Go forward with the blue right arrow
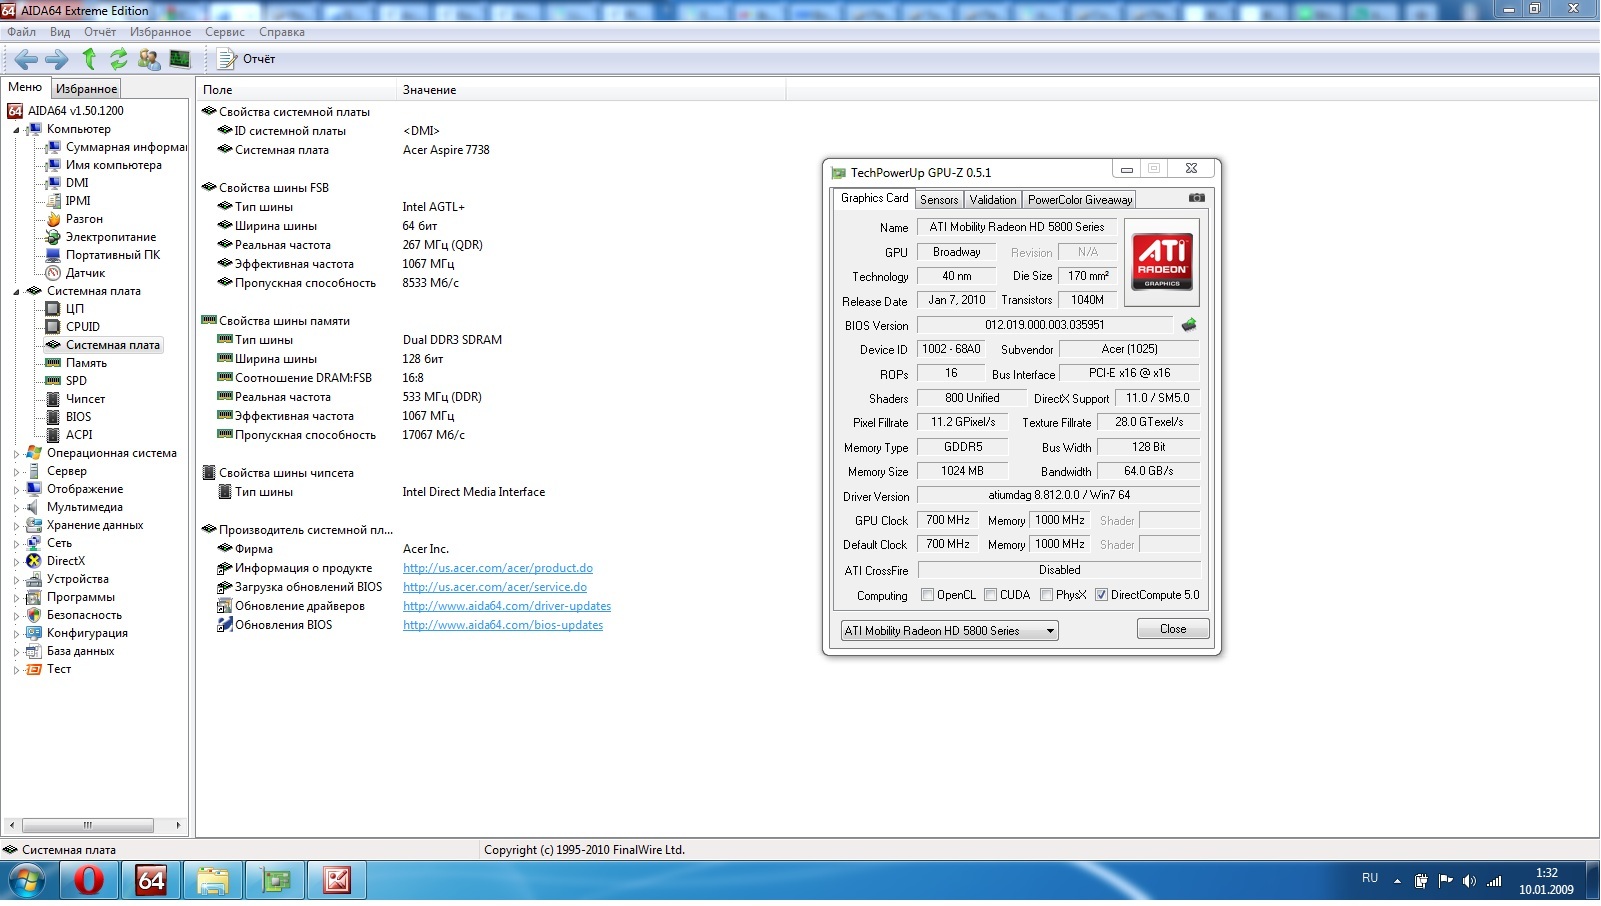1601x906 pixels. [57, 59]
